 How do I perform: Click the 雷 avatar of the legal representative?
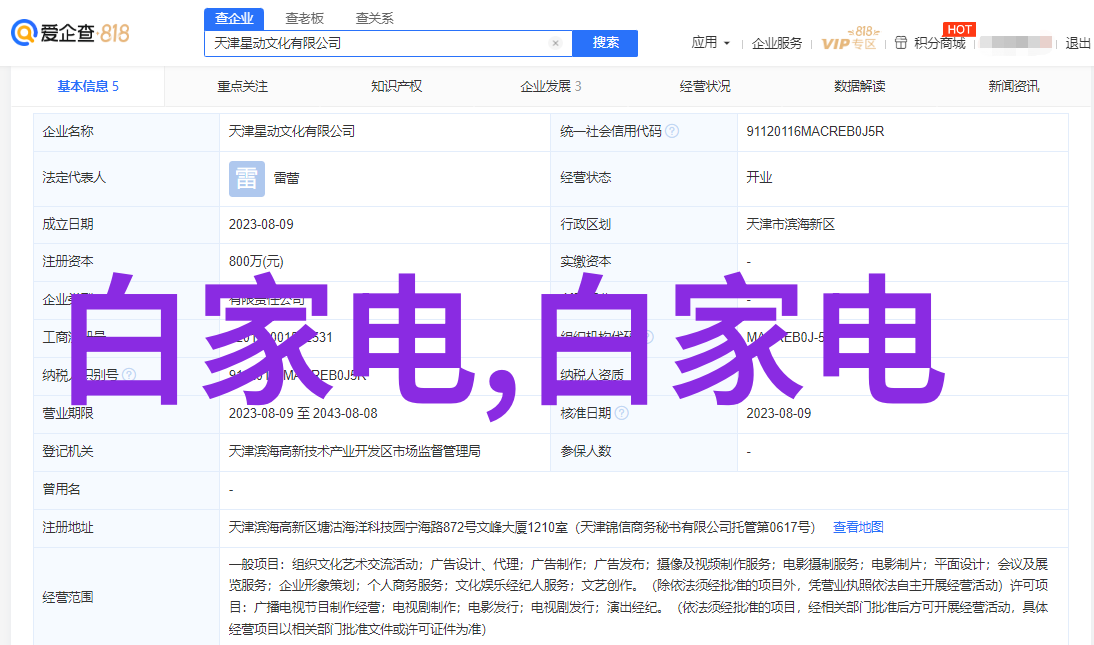247,179
